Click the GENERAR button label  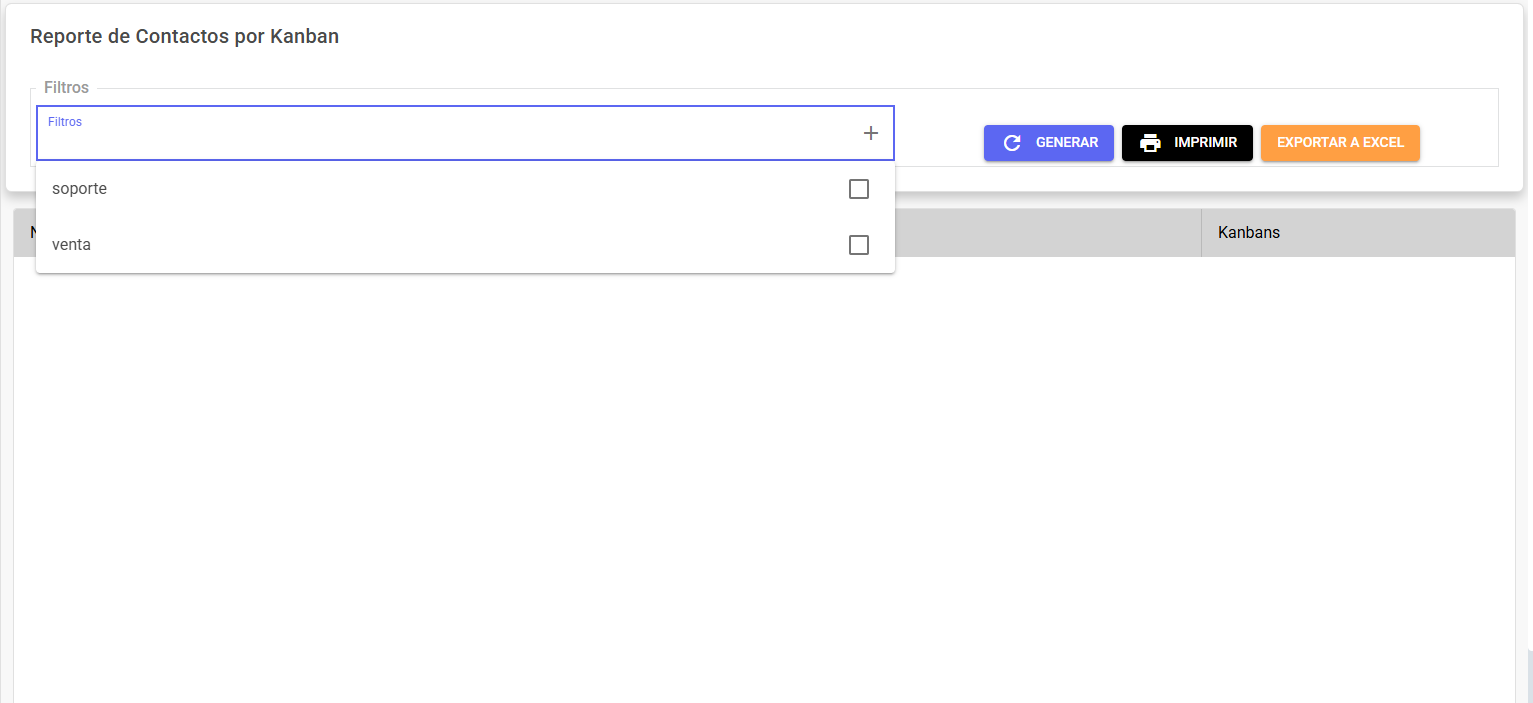1067,143
